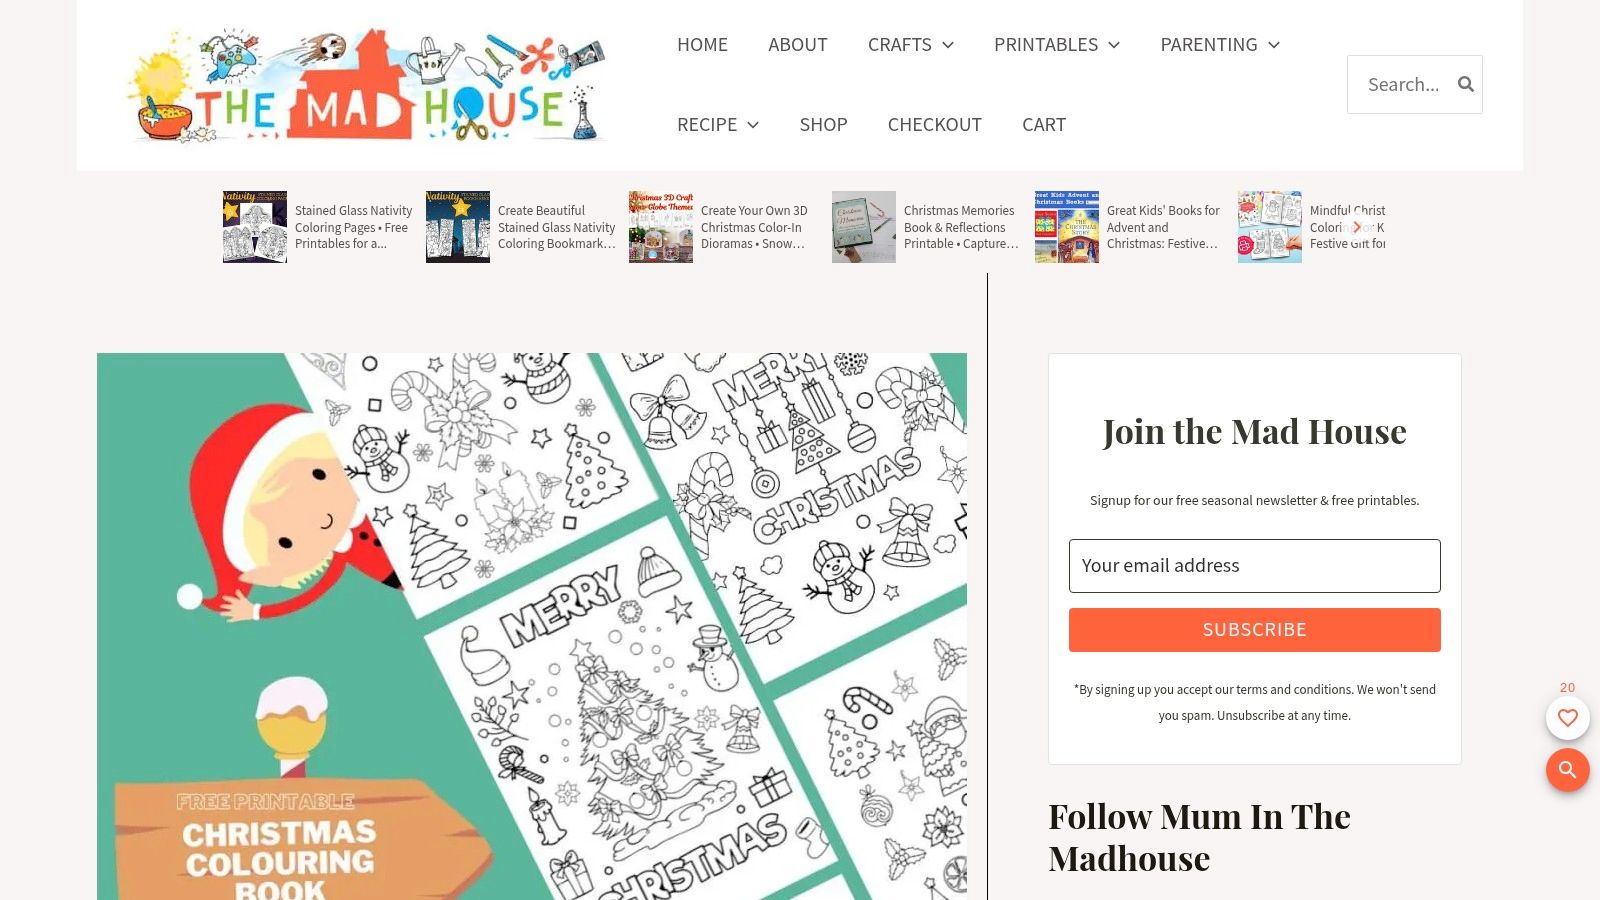Image resolution: width=1600 pixels, height=900 pixels.
Task: Click the Subscribe button
Action: 1255,630
